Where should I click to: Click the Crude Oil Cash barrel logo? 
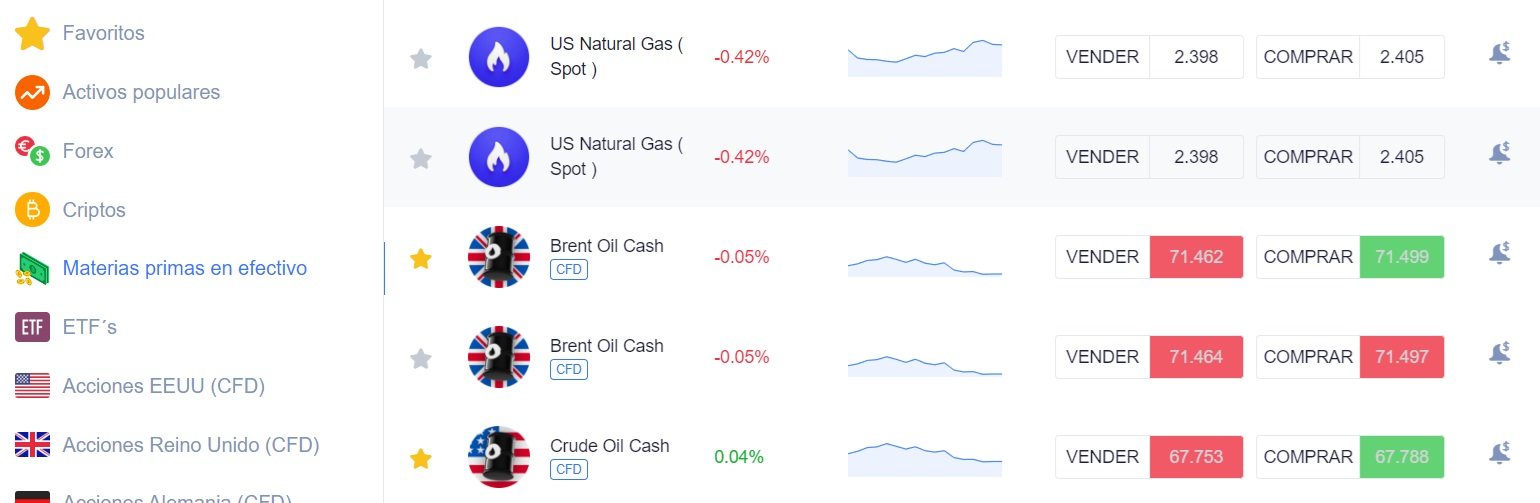coord(498,457)
